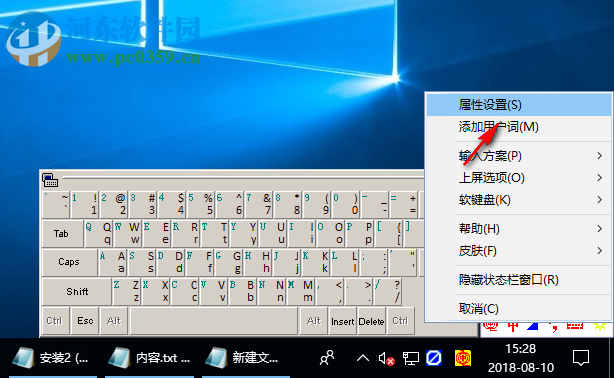Click the yellow gear icon on IME bar
Viewport: 614px width, 378px height.
click(600, 326)
